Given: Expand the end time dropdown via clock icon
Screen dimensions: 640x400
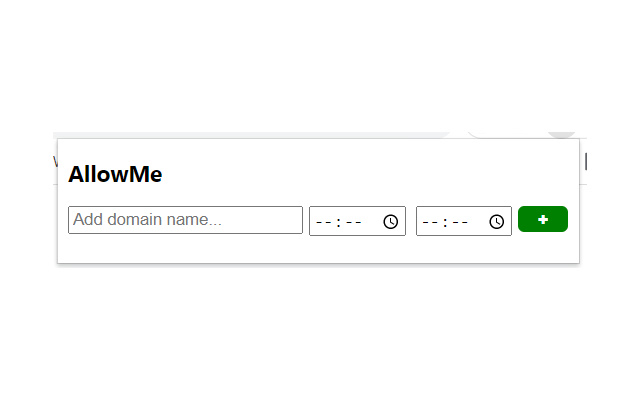Looking at the screenshot, I should pos(497,221).
